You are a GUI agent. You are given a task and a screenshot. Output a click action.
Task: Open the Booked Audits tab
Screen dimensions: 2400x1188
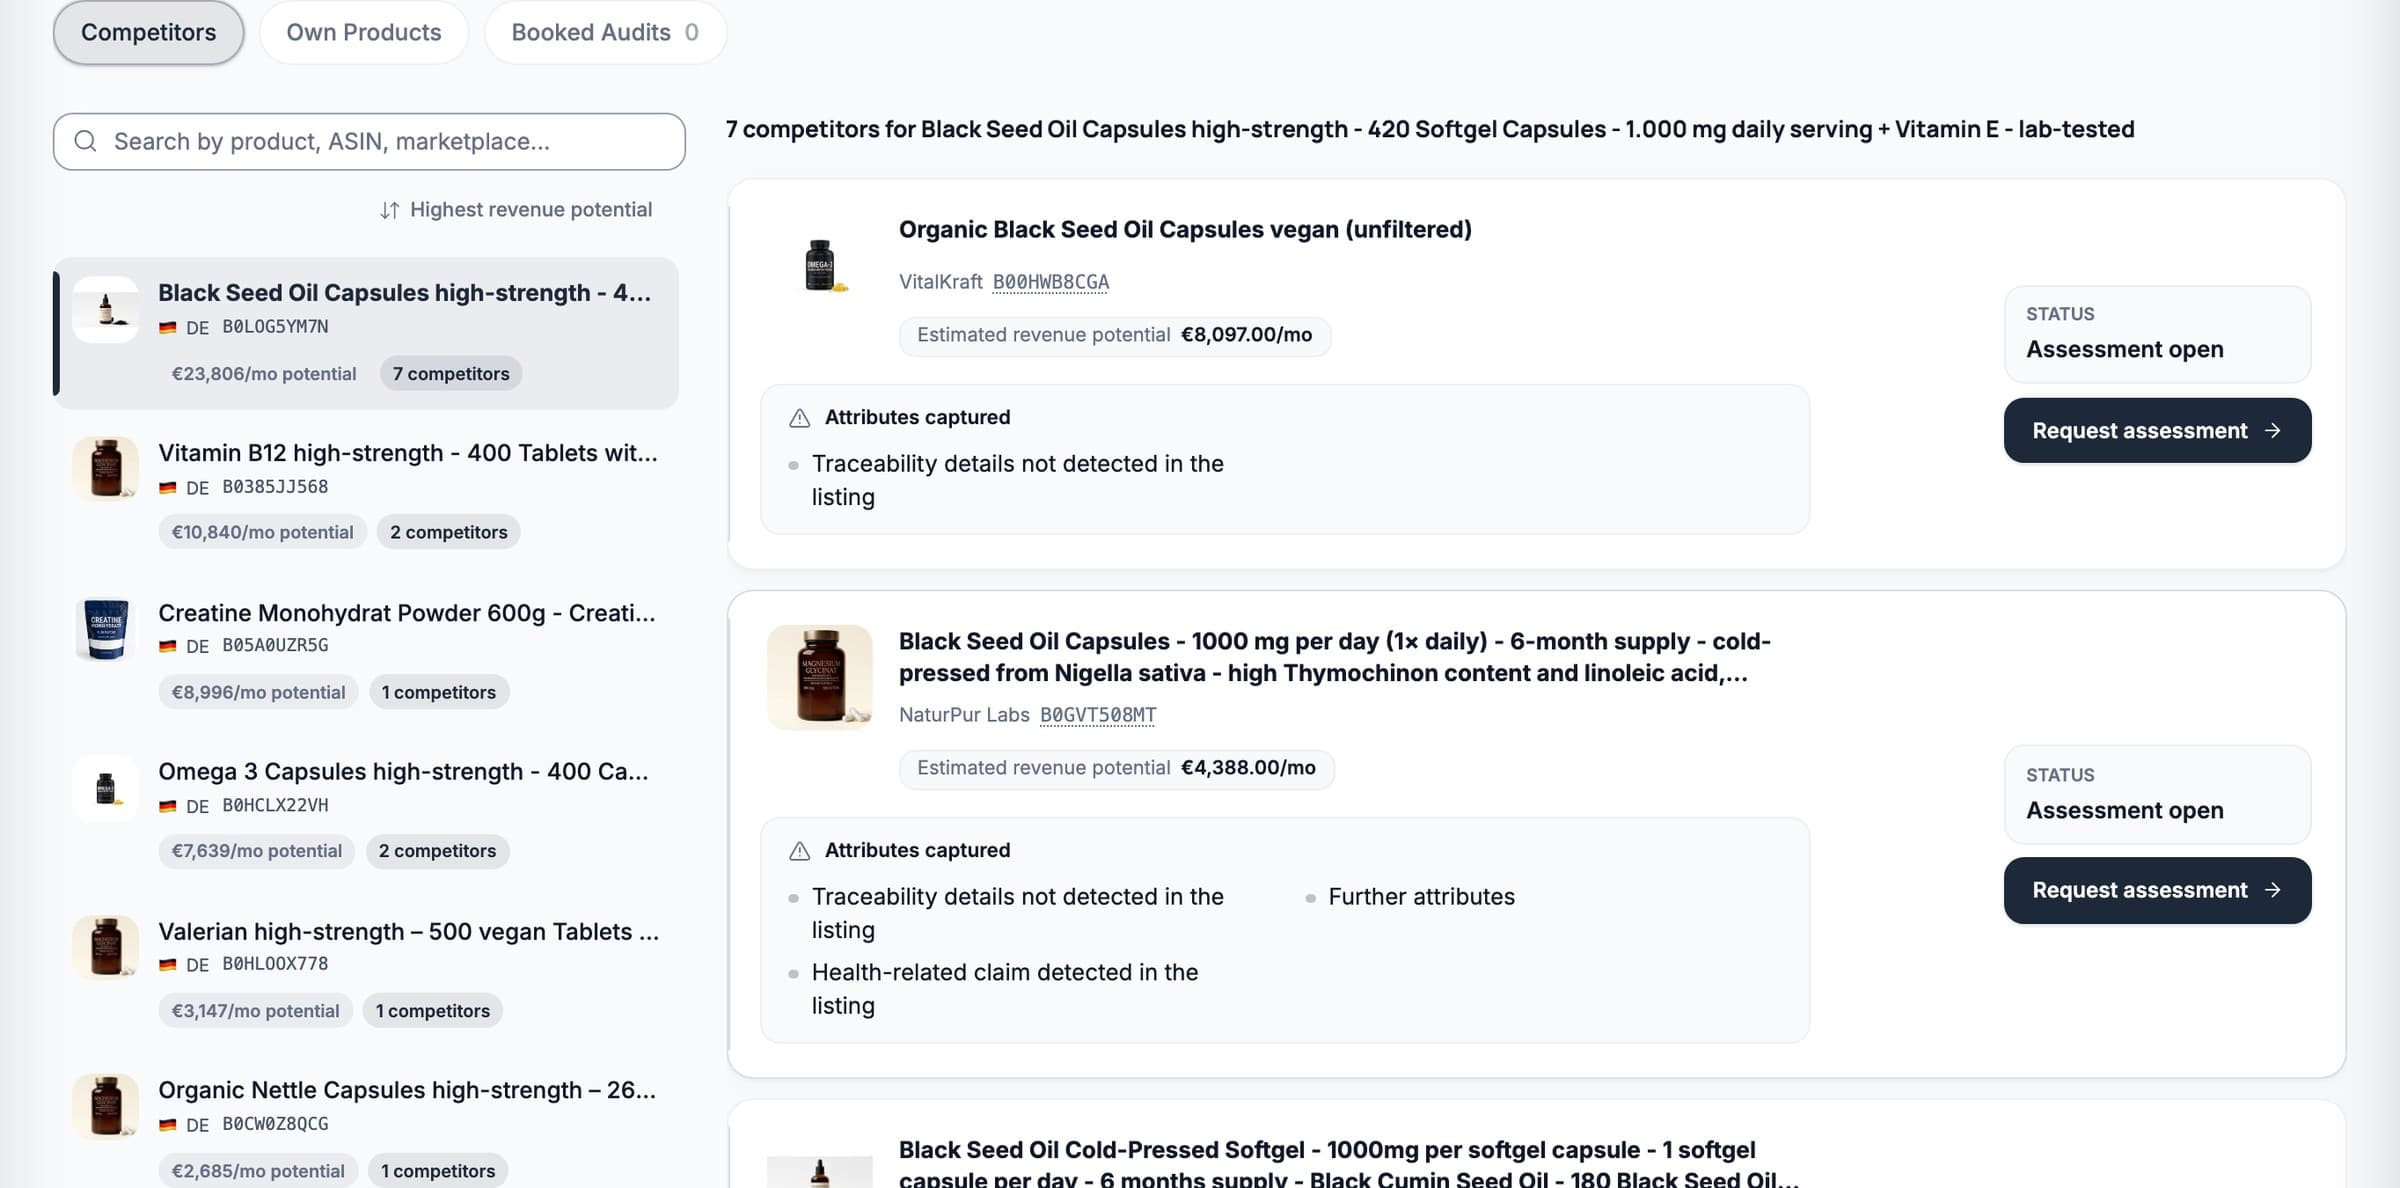click(x=605, y=32)
